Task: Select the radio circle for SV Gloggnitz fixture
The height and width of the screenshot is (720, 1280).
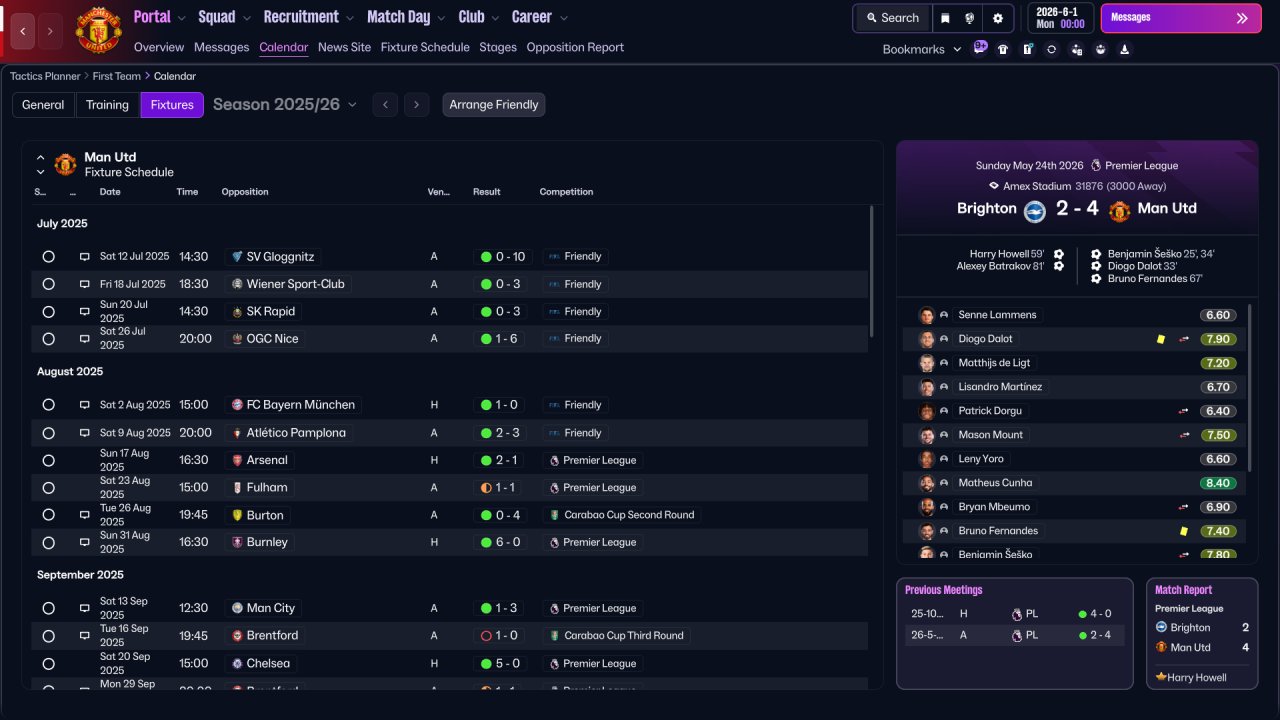Action: tap(48, 257)
